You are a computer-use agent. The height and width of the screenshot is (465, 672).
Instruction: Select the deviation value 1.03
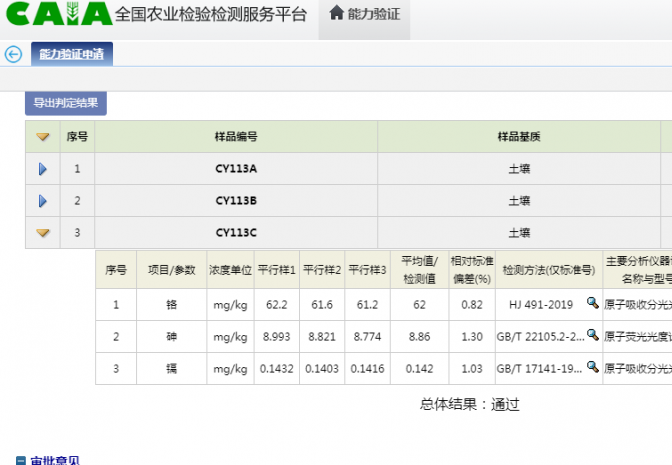tap(472, 369)
